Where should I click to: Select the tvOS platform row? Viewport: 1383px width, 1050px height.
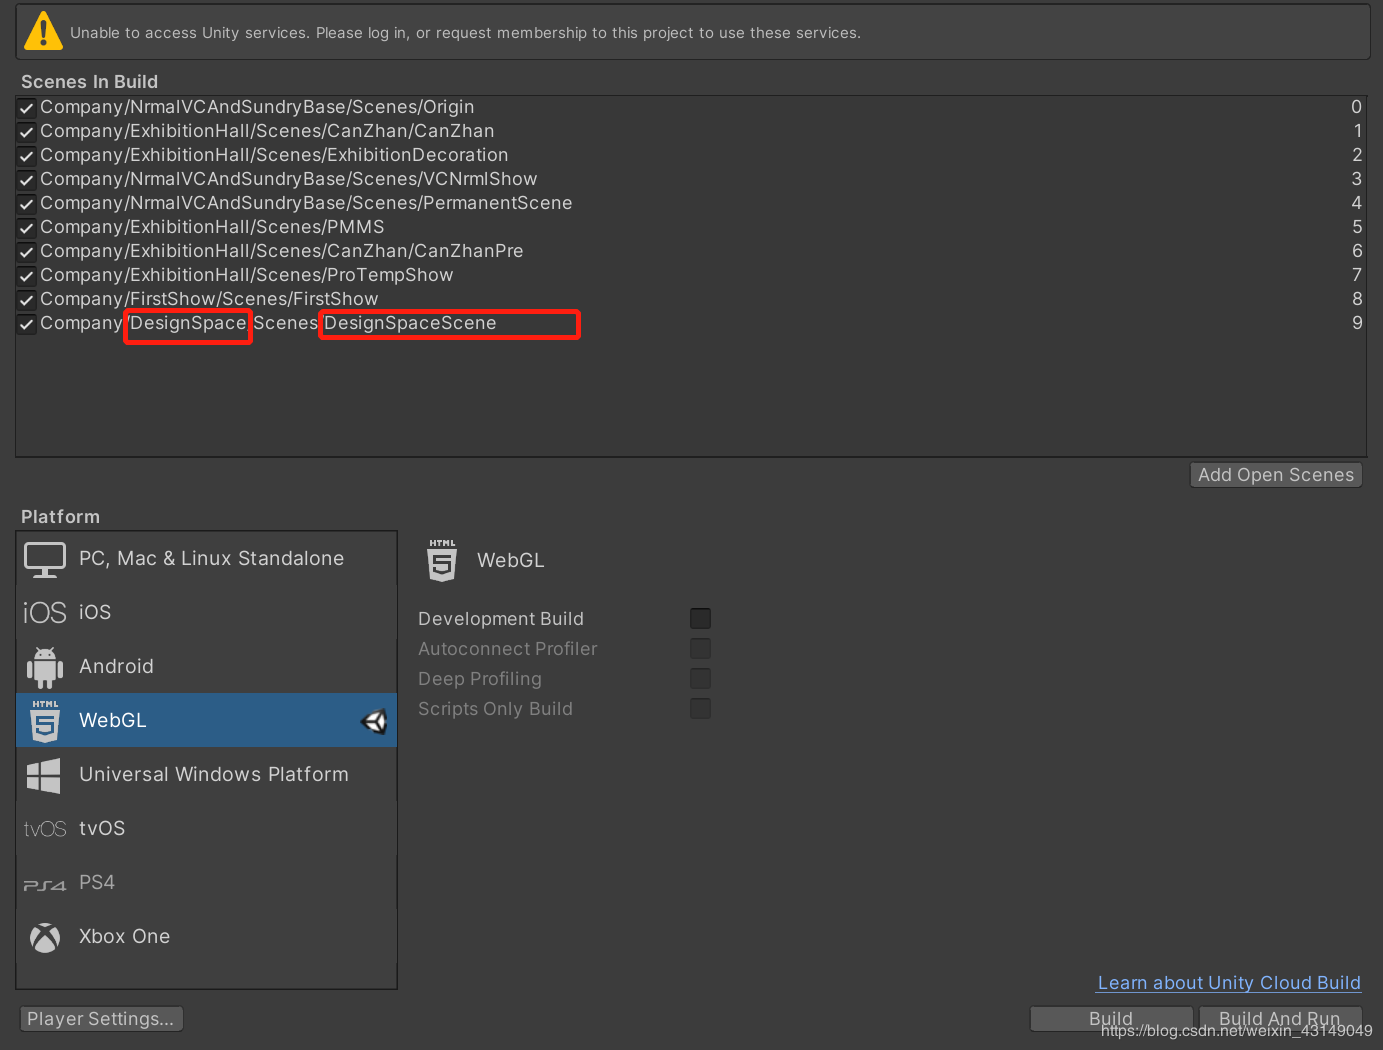207,829
